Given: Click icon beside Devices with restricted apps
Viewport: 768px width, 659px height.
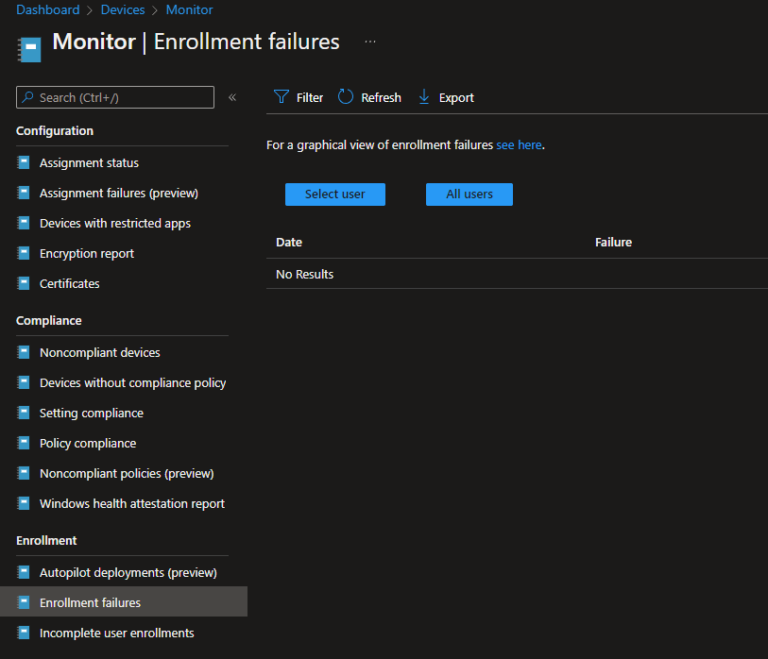Looking at the screenshot, I should (x=24, y=223).
